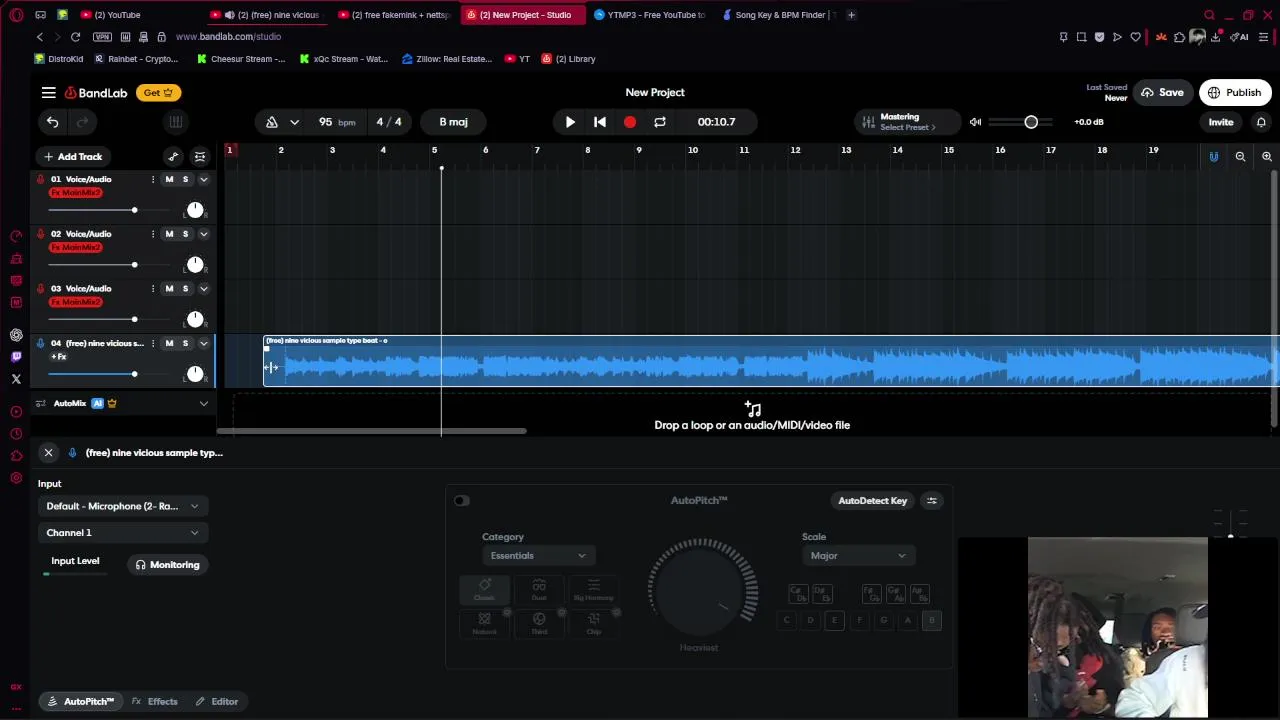The width and height of the screenshot is (1280, 720).
Task: Open track 01 three-dot menu
Action: click(x=153, y=179)
